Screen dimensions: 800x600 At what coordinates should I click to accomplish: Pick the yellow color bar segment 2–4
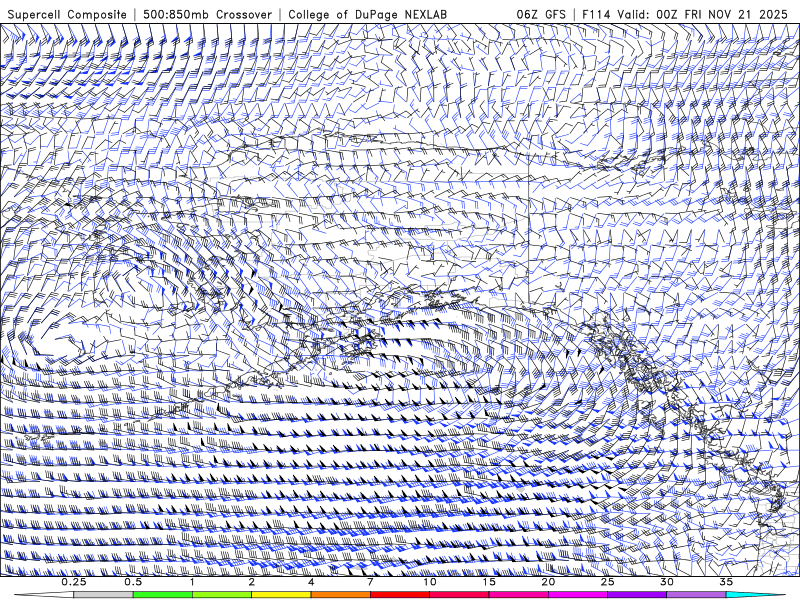[281, 595]
